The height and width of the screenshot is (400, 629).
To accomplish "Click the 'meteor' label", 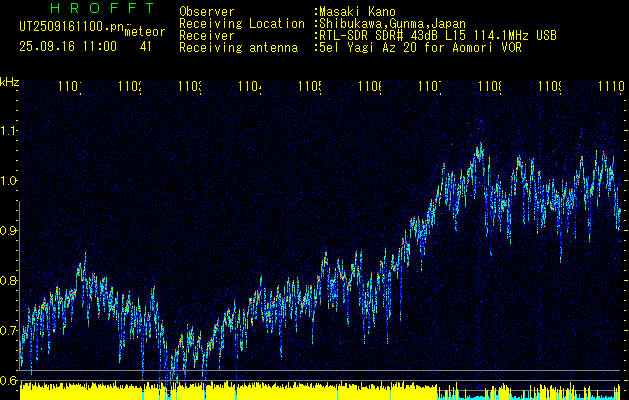I will click(x=145, y=32).
